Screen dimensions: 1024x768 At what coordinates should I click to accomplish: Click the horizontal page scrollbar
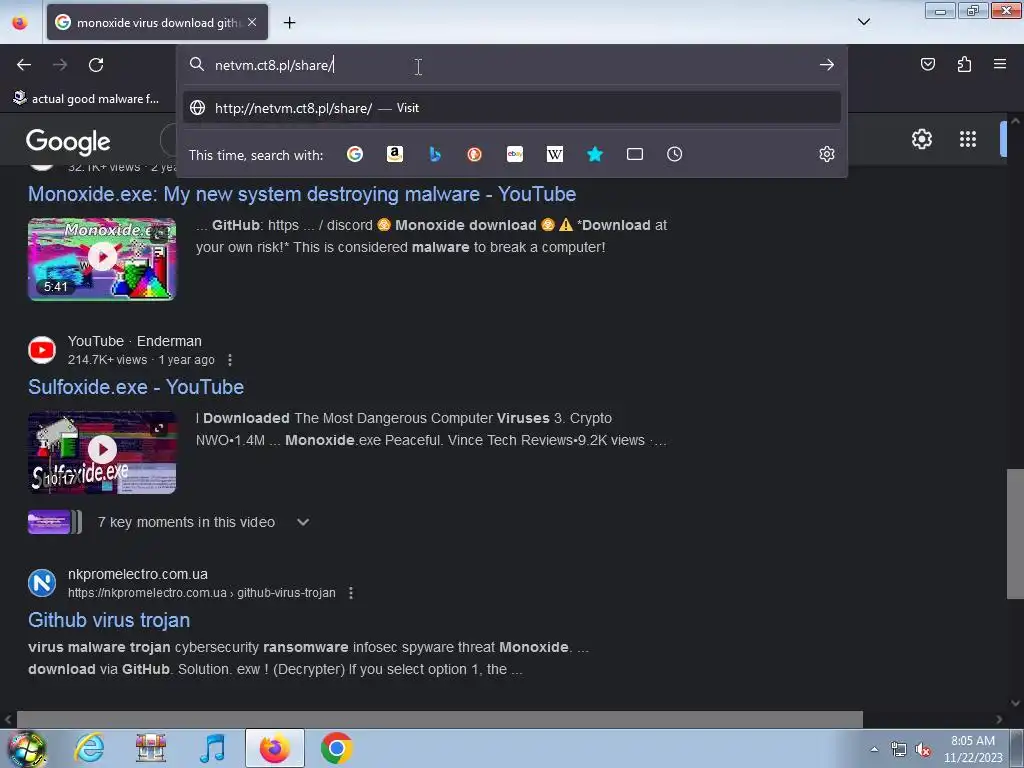pos(440,719)
